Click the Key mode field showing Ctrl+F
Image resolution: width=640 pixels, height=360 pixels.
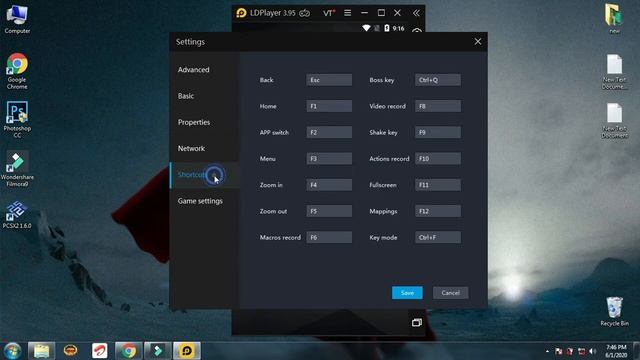pos(438,238)
